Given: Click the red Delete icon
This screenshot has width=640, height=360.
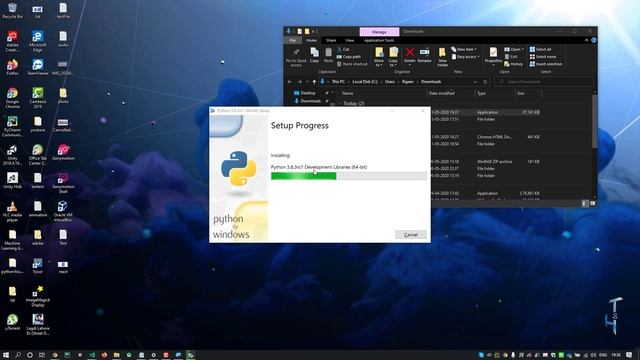Looking at the screenshot, I should pyautogui.click(x=409, y=52).
